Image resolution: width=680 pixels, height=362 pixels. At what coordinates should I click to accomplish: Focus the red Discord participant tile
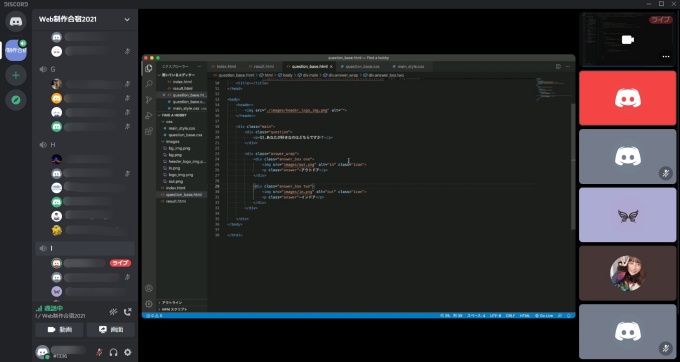click(627, 98)
